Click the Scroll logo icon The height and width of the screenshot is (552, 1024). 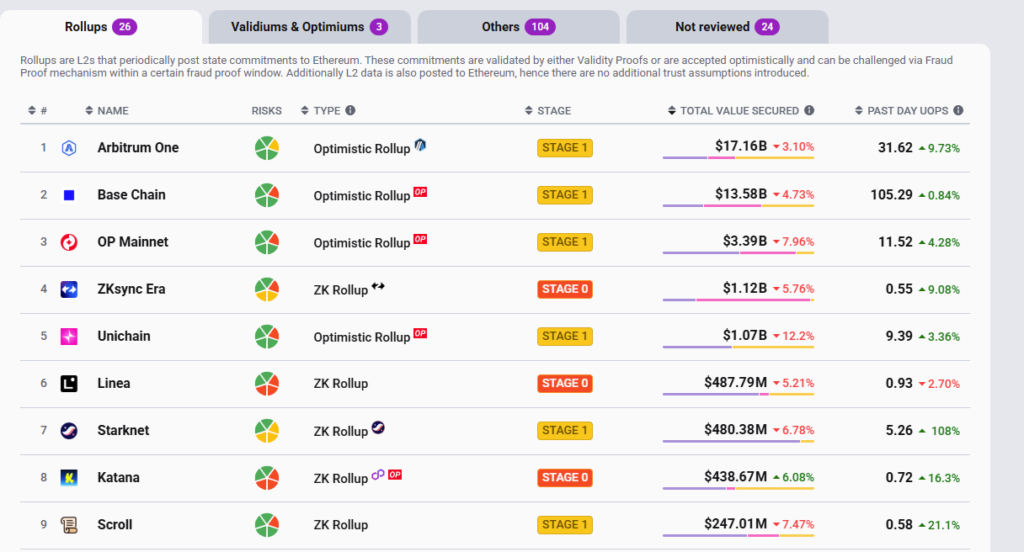pos(69,525)
